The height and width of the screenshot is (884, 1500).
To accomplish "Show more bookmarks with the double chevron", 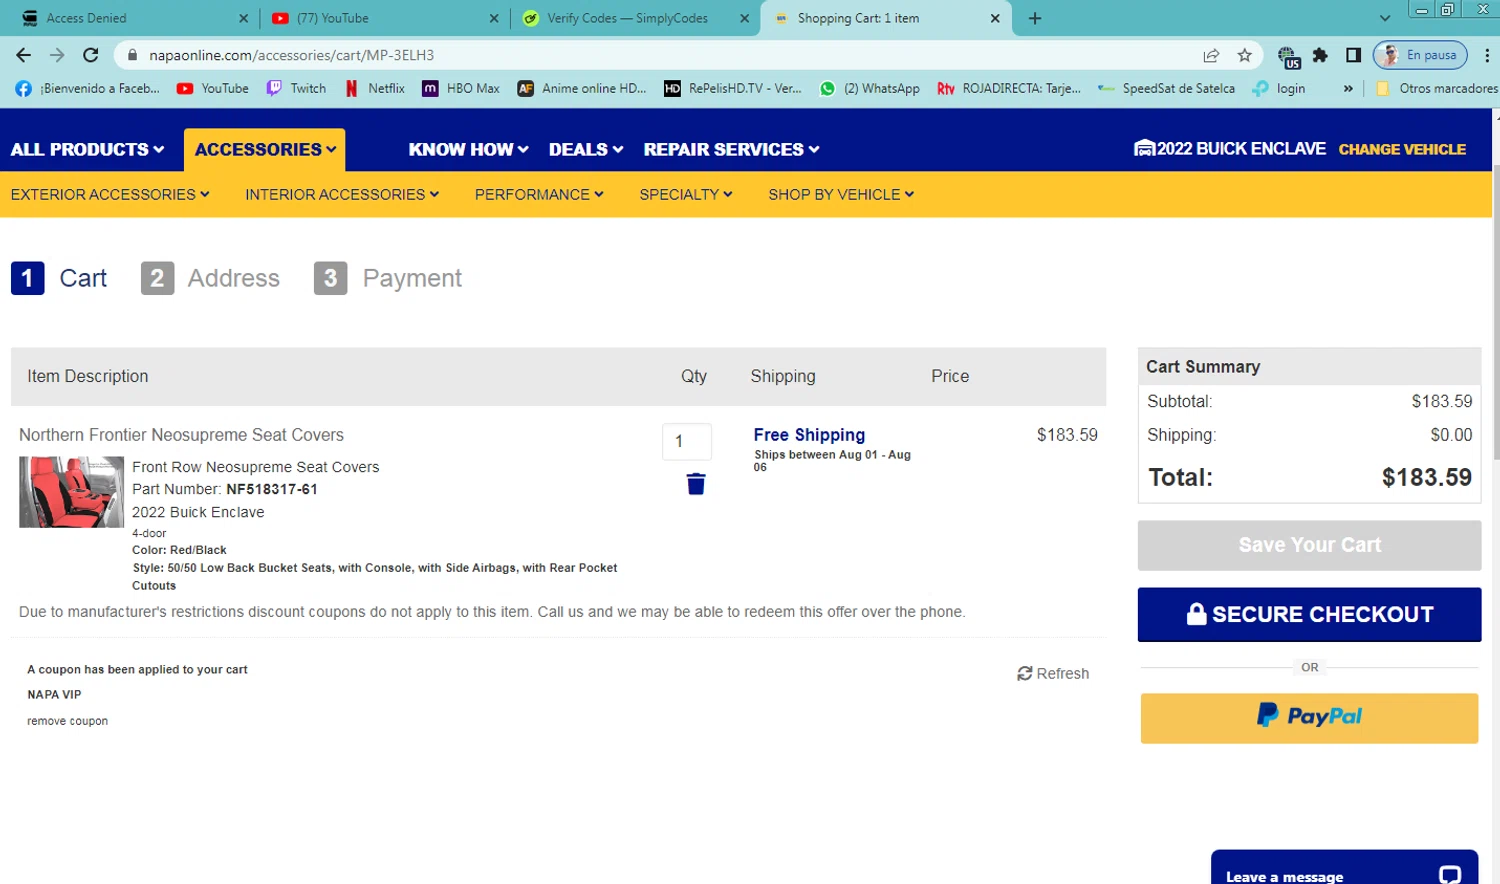I will pos(1348,88).
